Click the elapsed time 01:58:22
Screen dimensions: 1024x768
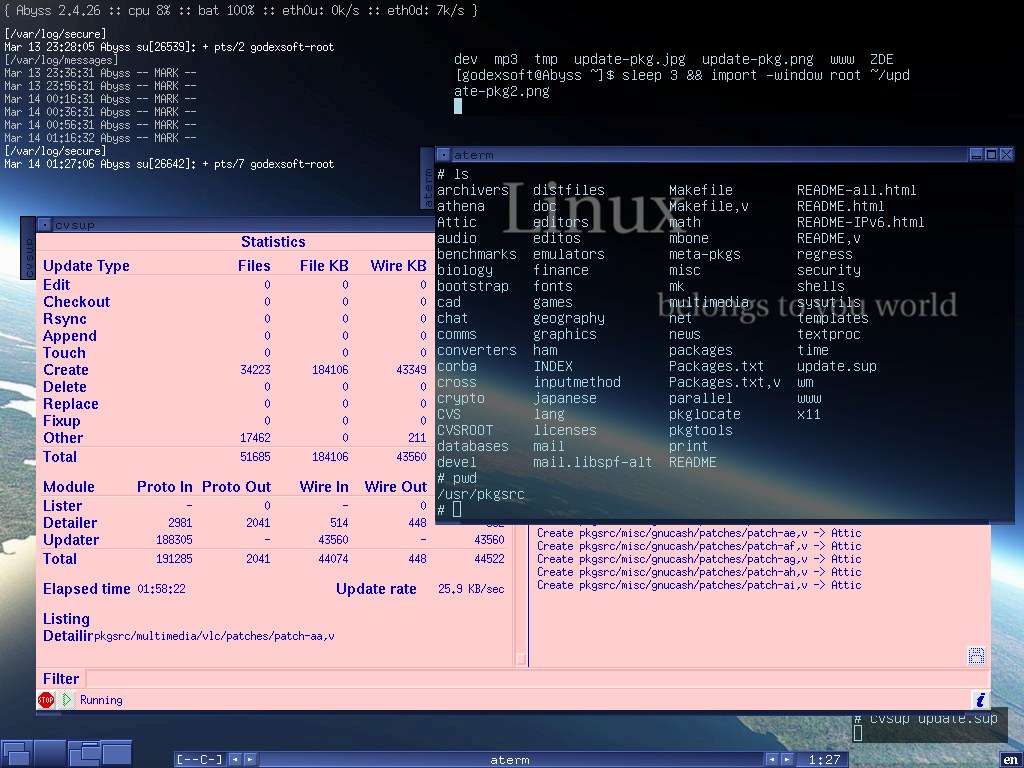pos(161,588)
